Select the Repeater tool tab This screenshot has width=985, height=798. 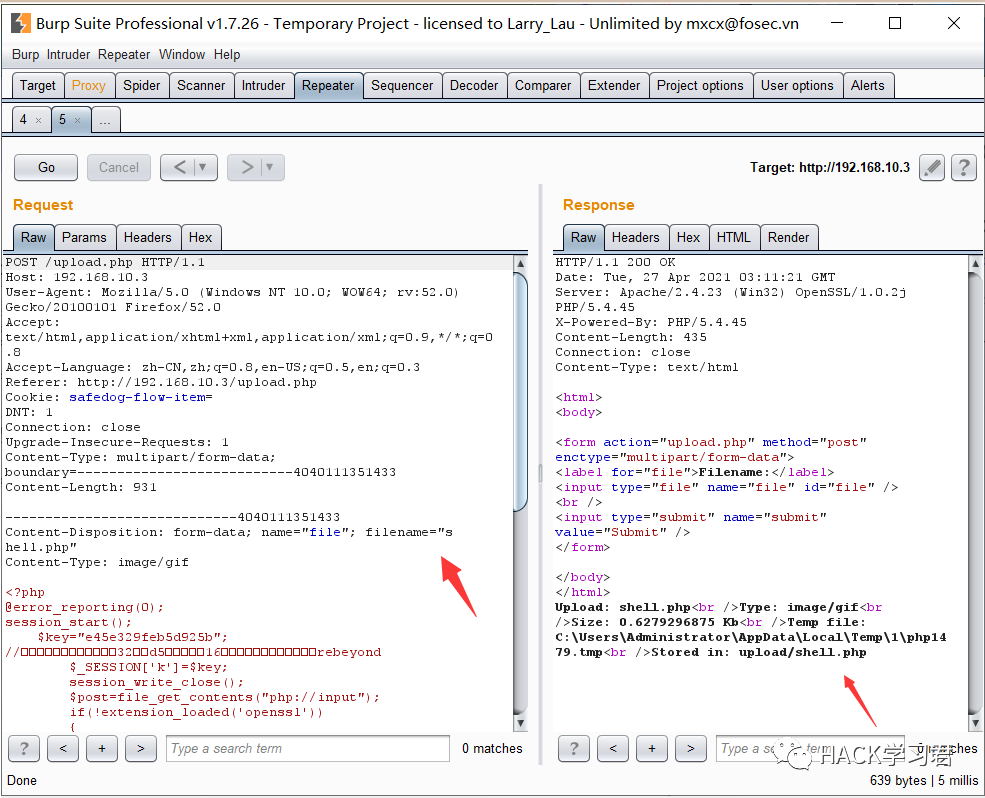point(328,85)
